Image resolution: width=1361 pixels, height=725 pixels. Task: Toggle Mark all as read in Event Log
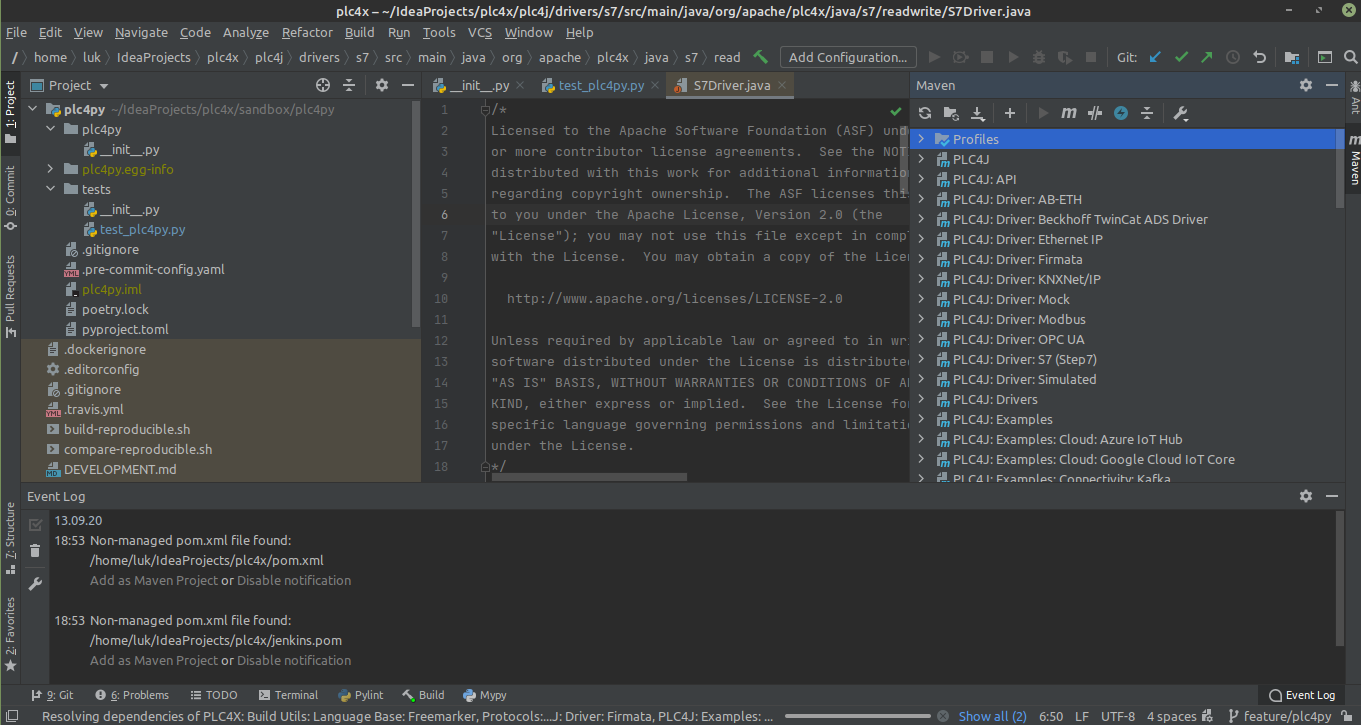pos(35,524)
